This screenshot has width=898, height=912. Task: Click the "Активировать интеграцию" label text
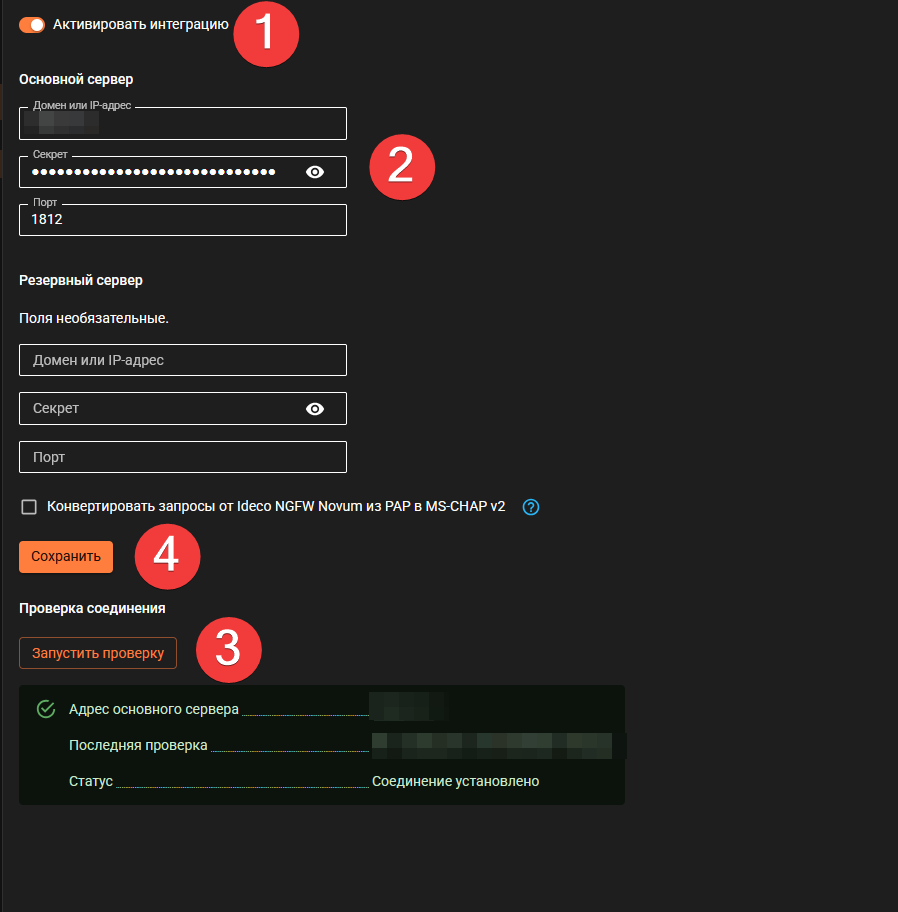point(140,24)
